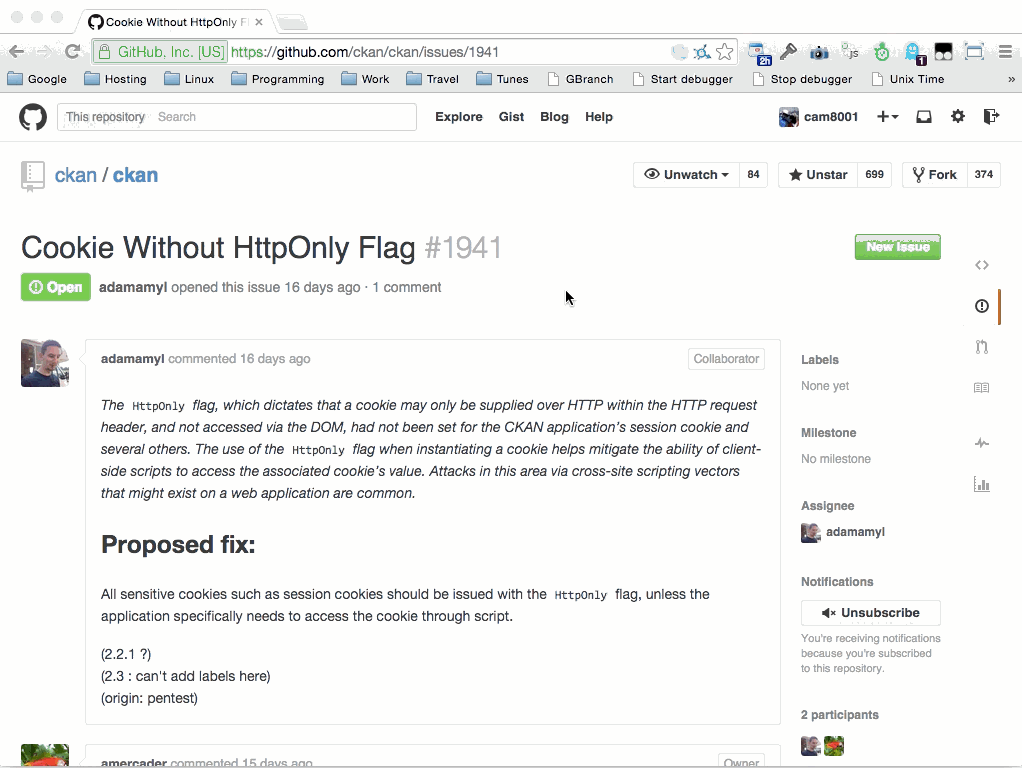The width and height of the screenshot is (1022, 768).
Task: Open the Unwatch dropdown
Action: click(686, 175)
